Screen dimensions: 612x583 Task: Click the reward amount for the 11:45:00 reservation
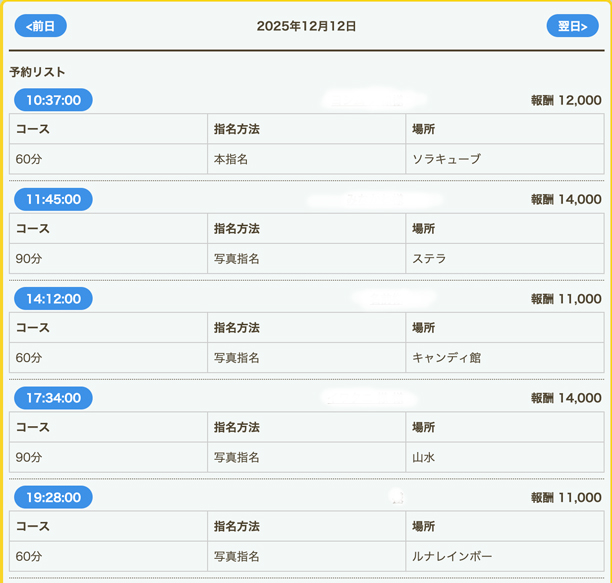coord(566,199)
